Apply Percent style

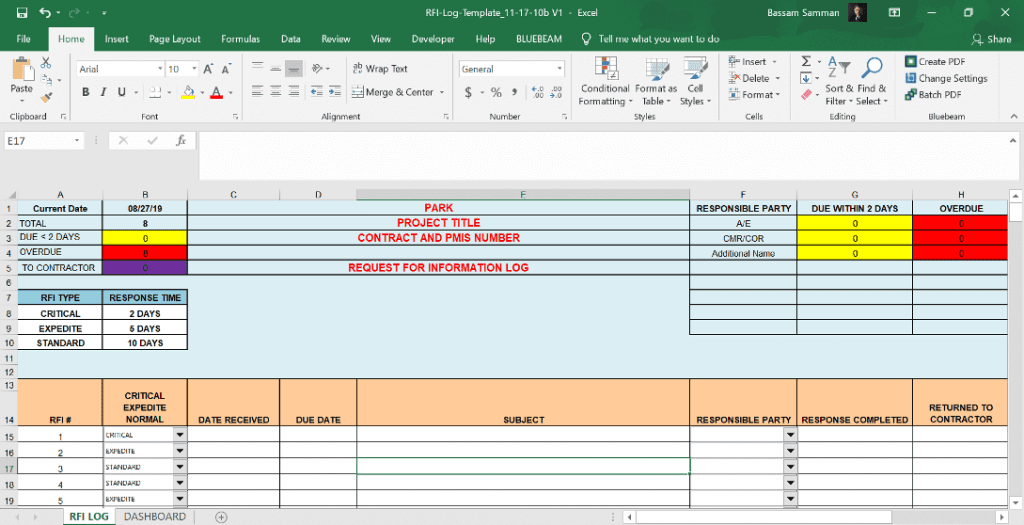[496, 93]
